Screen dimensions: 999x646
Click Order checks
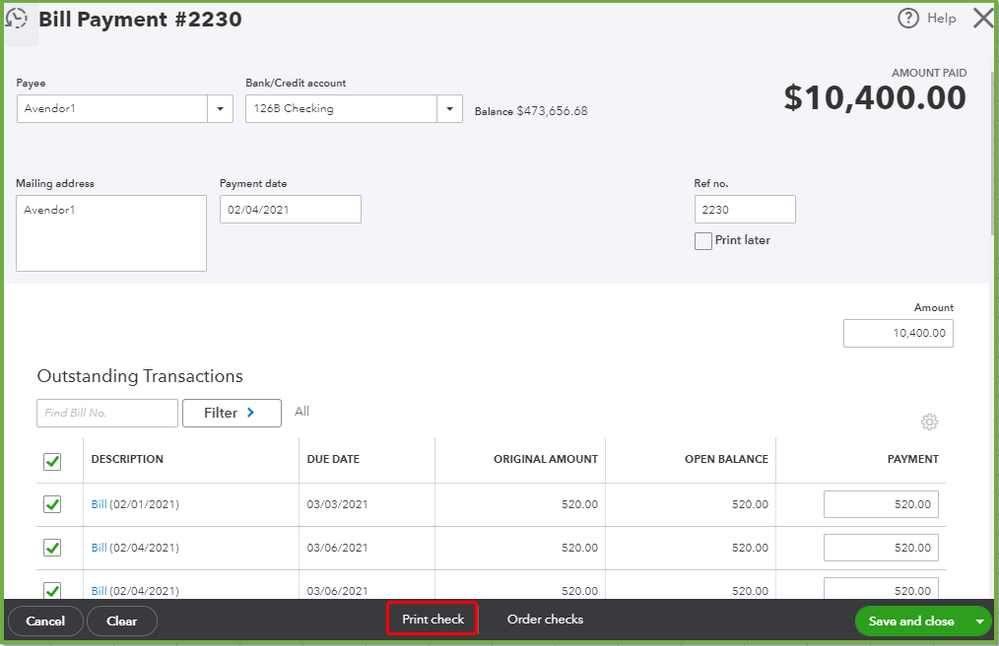click(545, 619)
